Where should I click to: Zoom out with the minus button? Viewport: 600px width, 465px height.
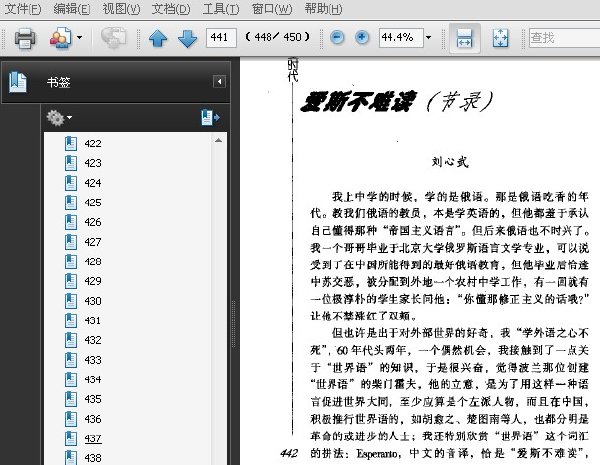click(x=337, y=38)
